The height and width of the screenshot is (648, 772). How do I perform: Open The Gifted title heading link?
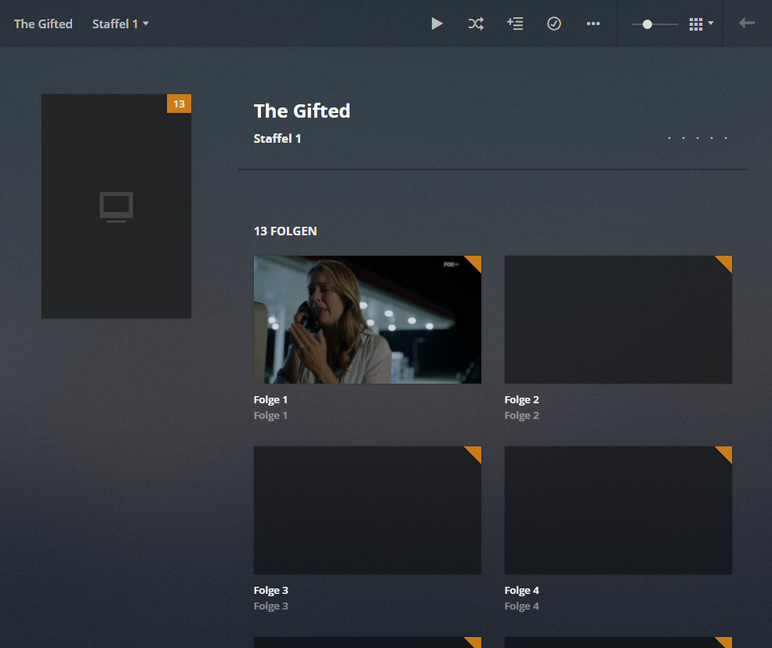302,111
